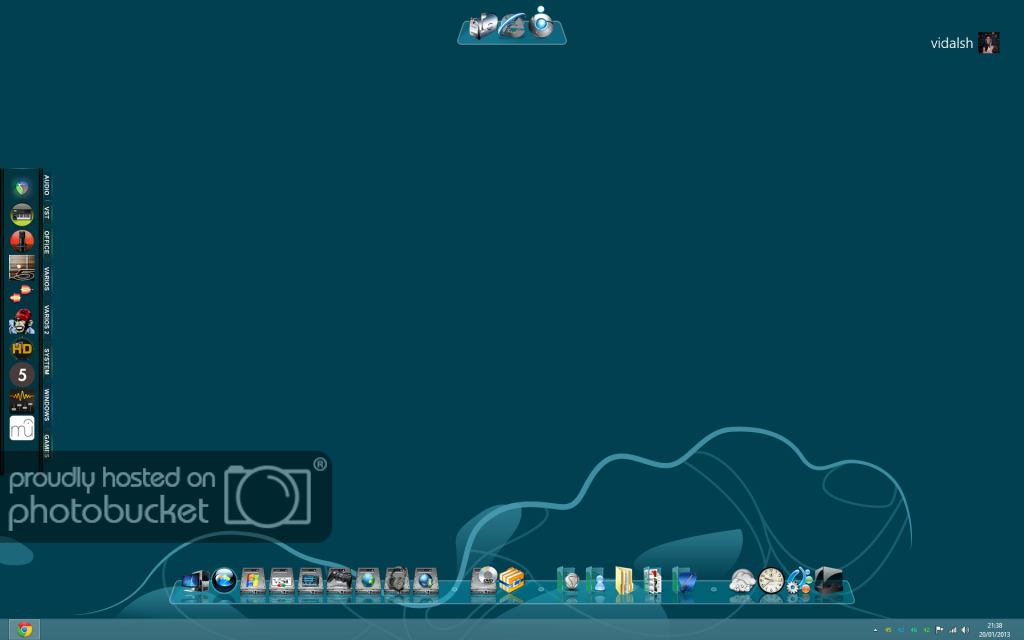Click the orange HD icon in the sidebar

coord(22,348)
